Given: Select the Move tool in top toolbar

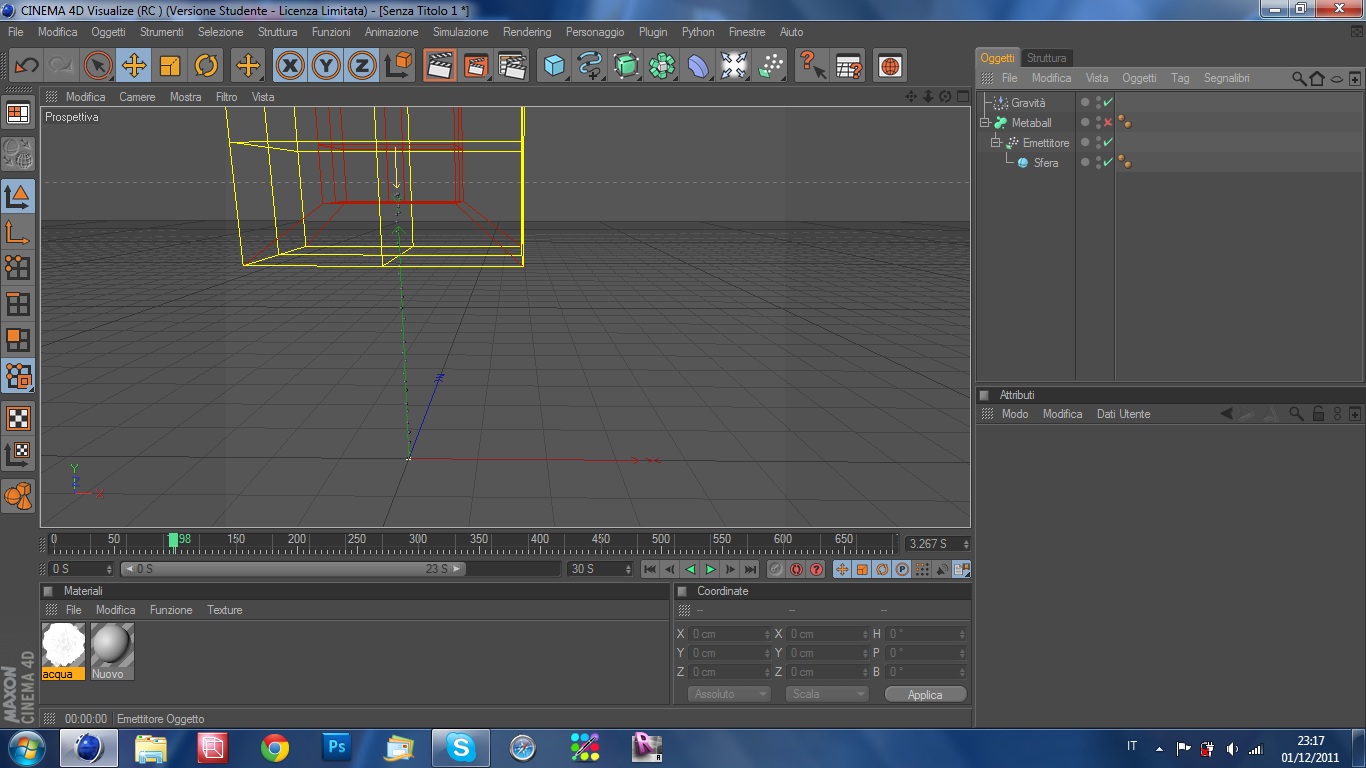Looking at the screenshot, I should tap(134, 66).
